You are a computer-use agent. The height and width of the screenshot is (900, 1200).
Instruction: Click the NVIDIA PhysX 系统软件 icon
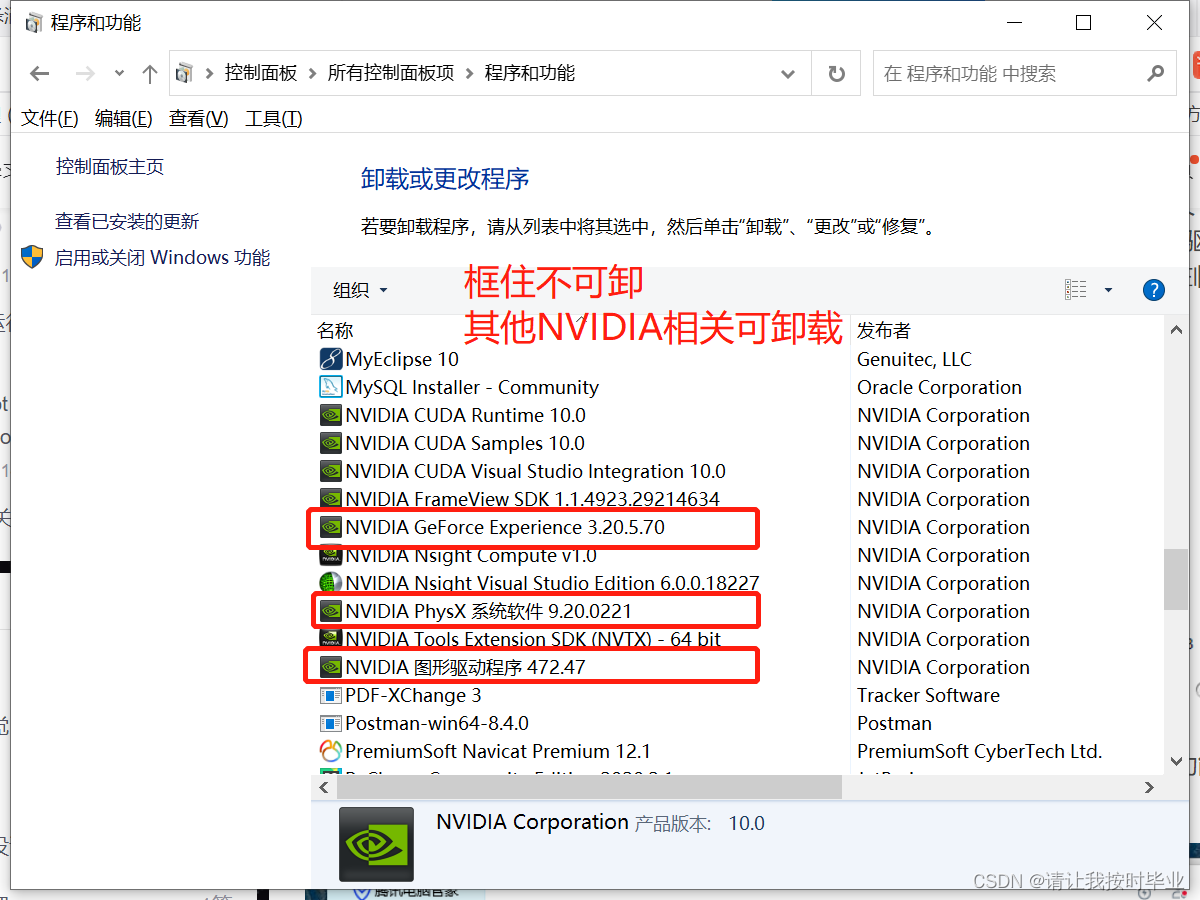331,611
